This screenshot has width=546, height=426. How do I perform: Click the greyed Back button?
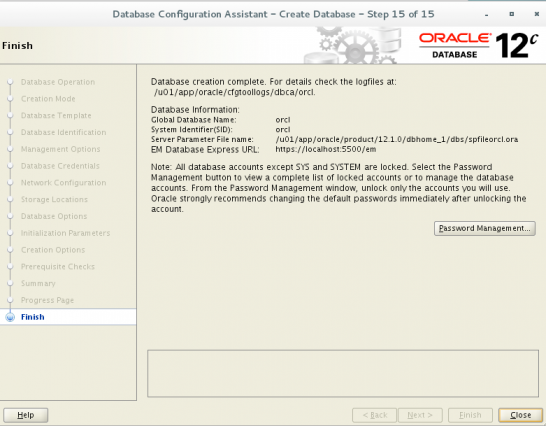pyautogui.click(x=375, y=415)
